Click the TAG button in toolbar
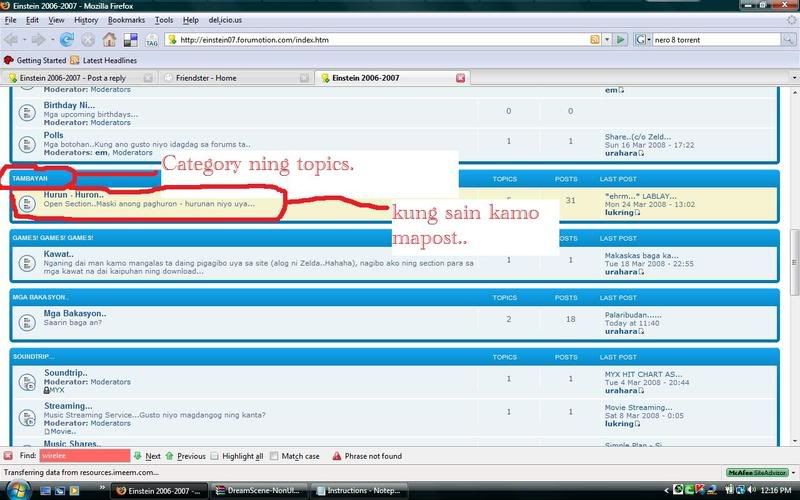Screen dimensions: 800x500 pyautogui.click(x=152, y=40)
